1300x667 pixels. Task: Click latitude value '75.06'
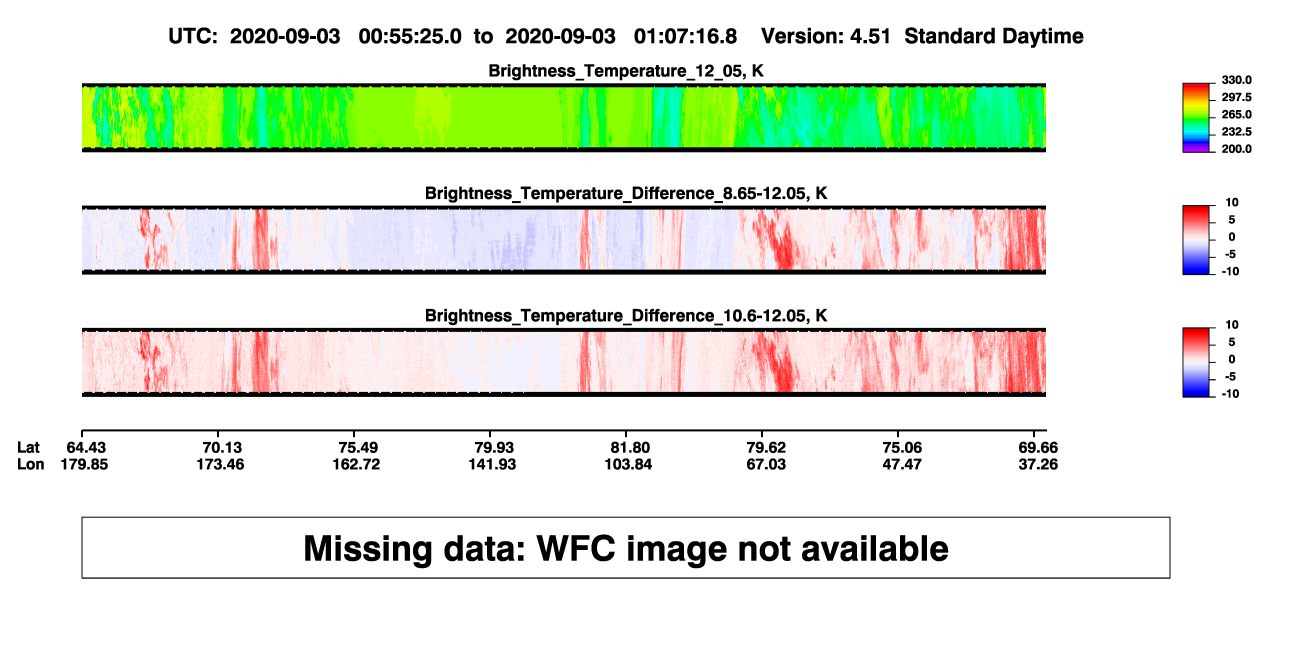tap(902, 447)
